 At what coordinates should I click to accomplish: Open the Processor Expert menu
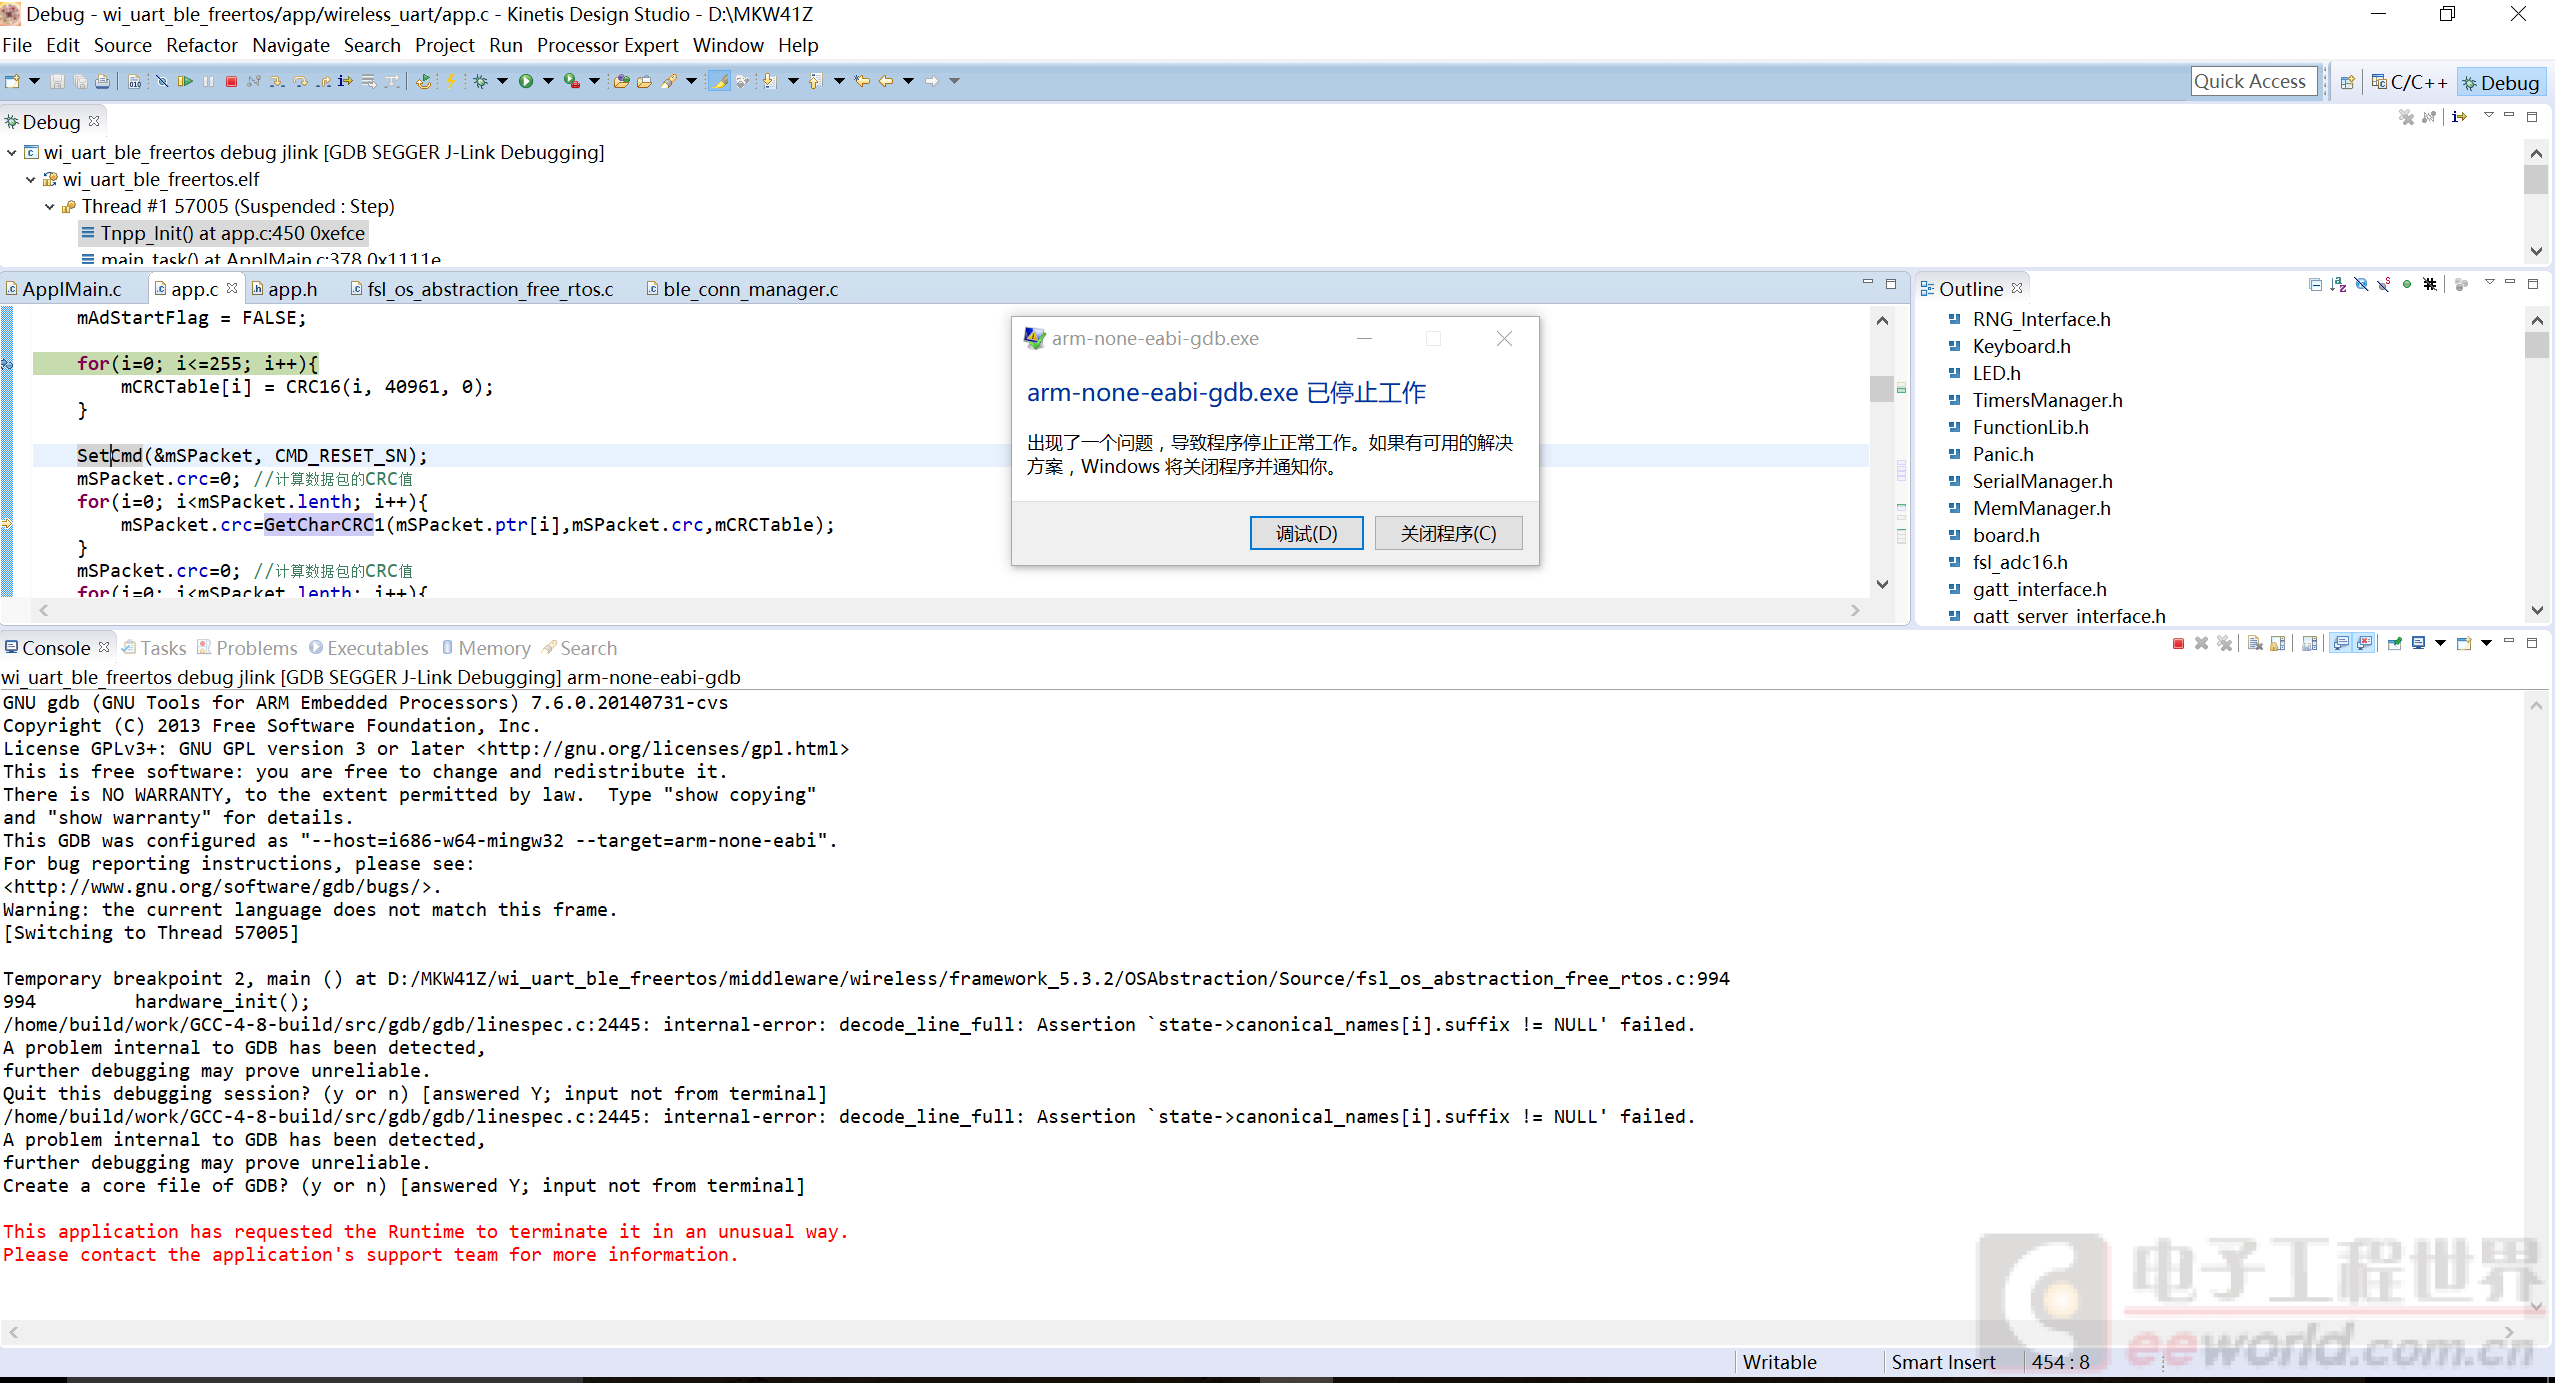point(607,45)
